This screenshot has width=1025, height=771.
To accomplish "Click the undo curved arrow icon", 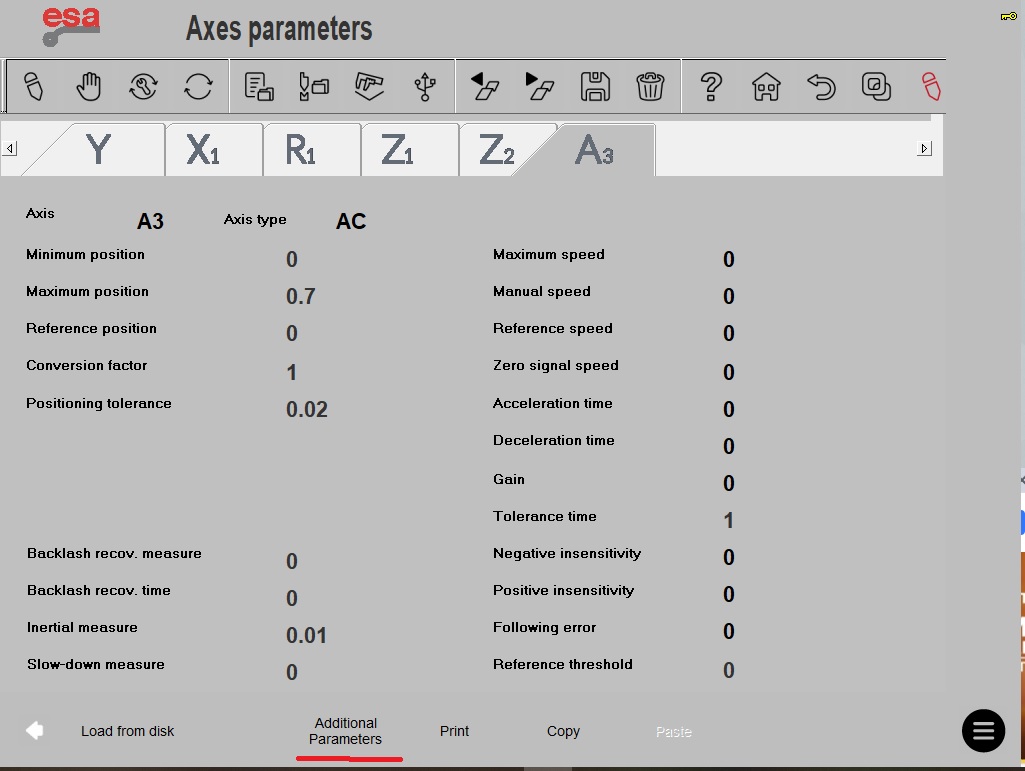I will click(x=821, y=86).
